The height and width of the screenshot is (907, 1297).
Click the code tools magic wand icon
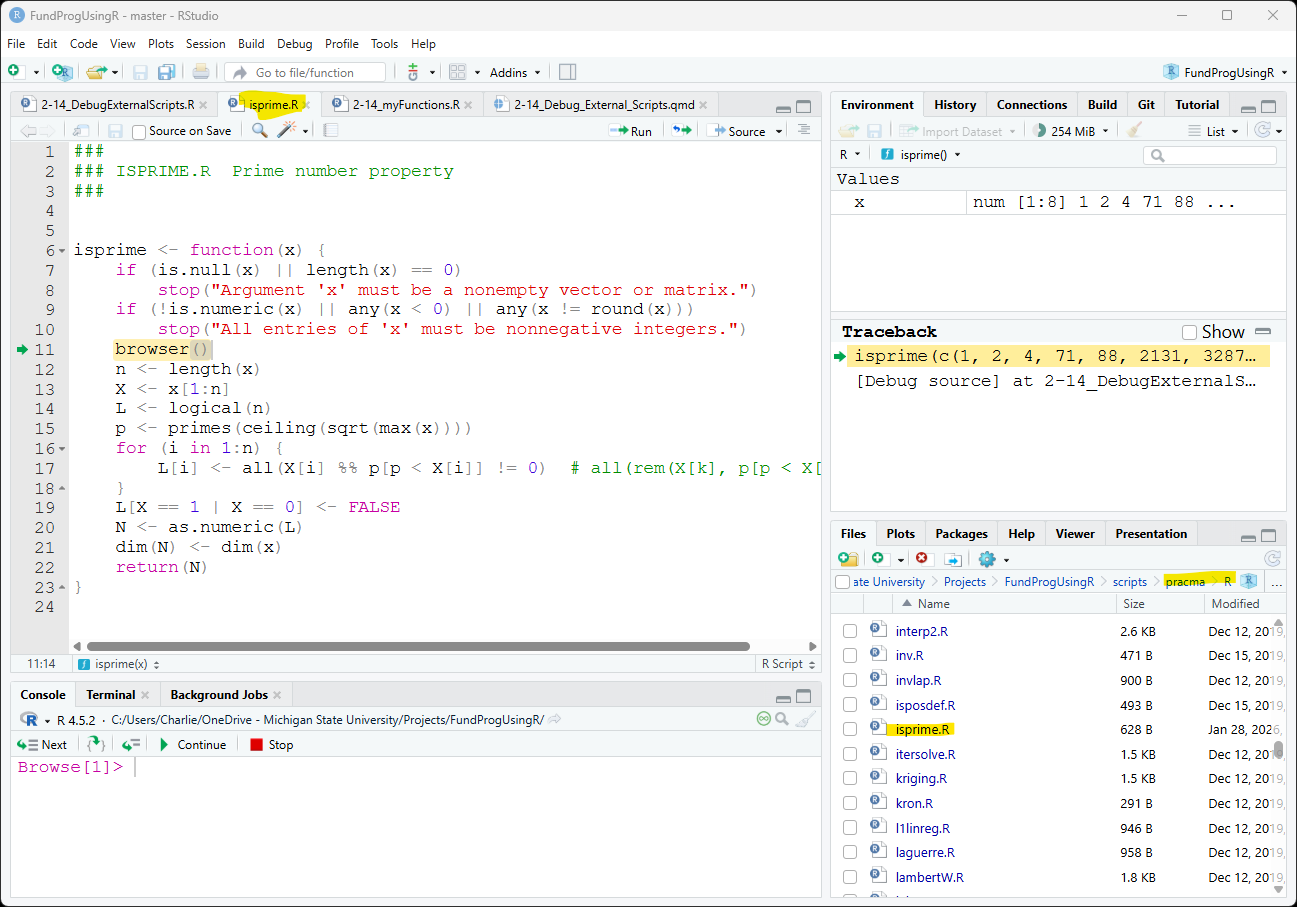[287, 130]
